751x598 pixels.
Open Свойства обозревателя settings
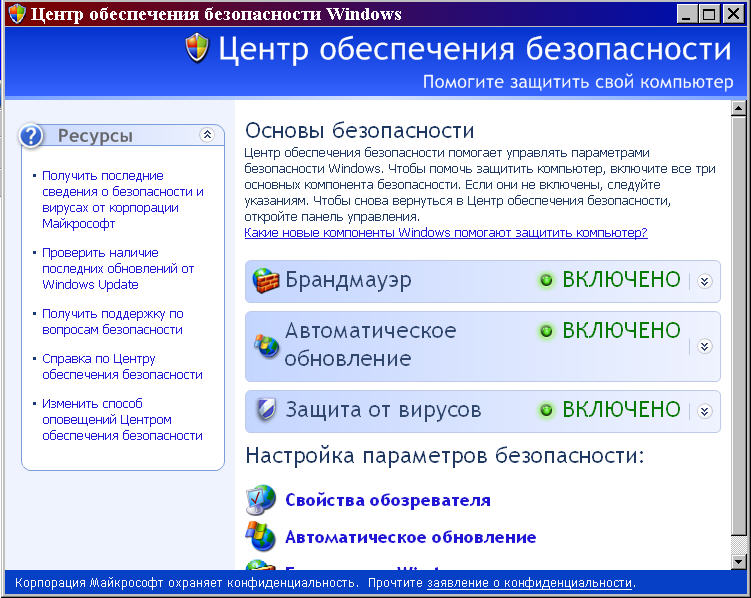click(x=388, y=500)
